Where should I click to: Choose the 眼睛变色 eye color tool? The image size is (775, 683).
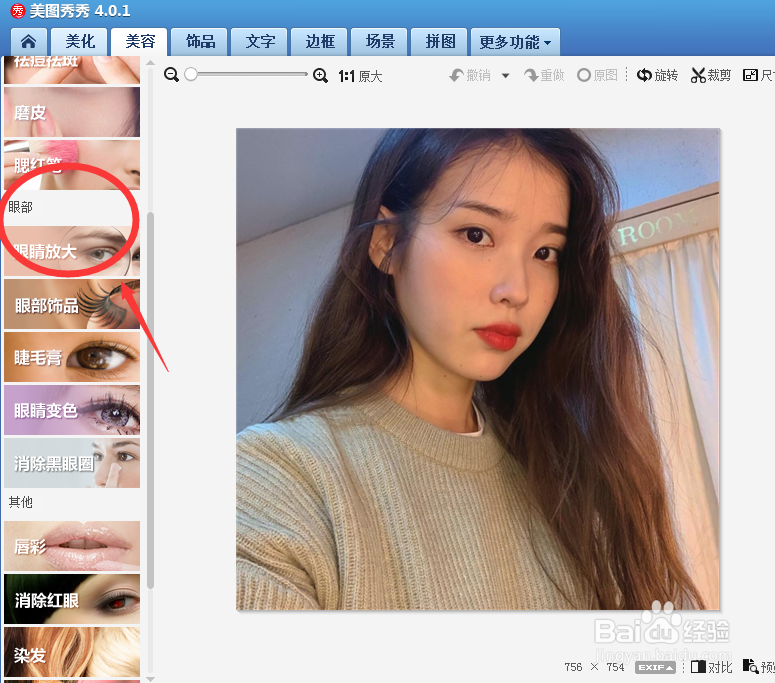72,410
